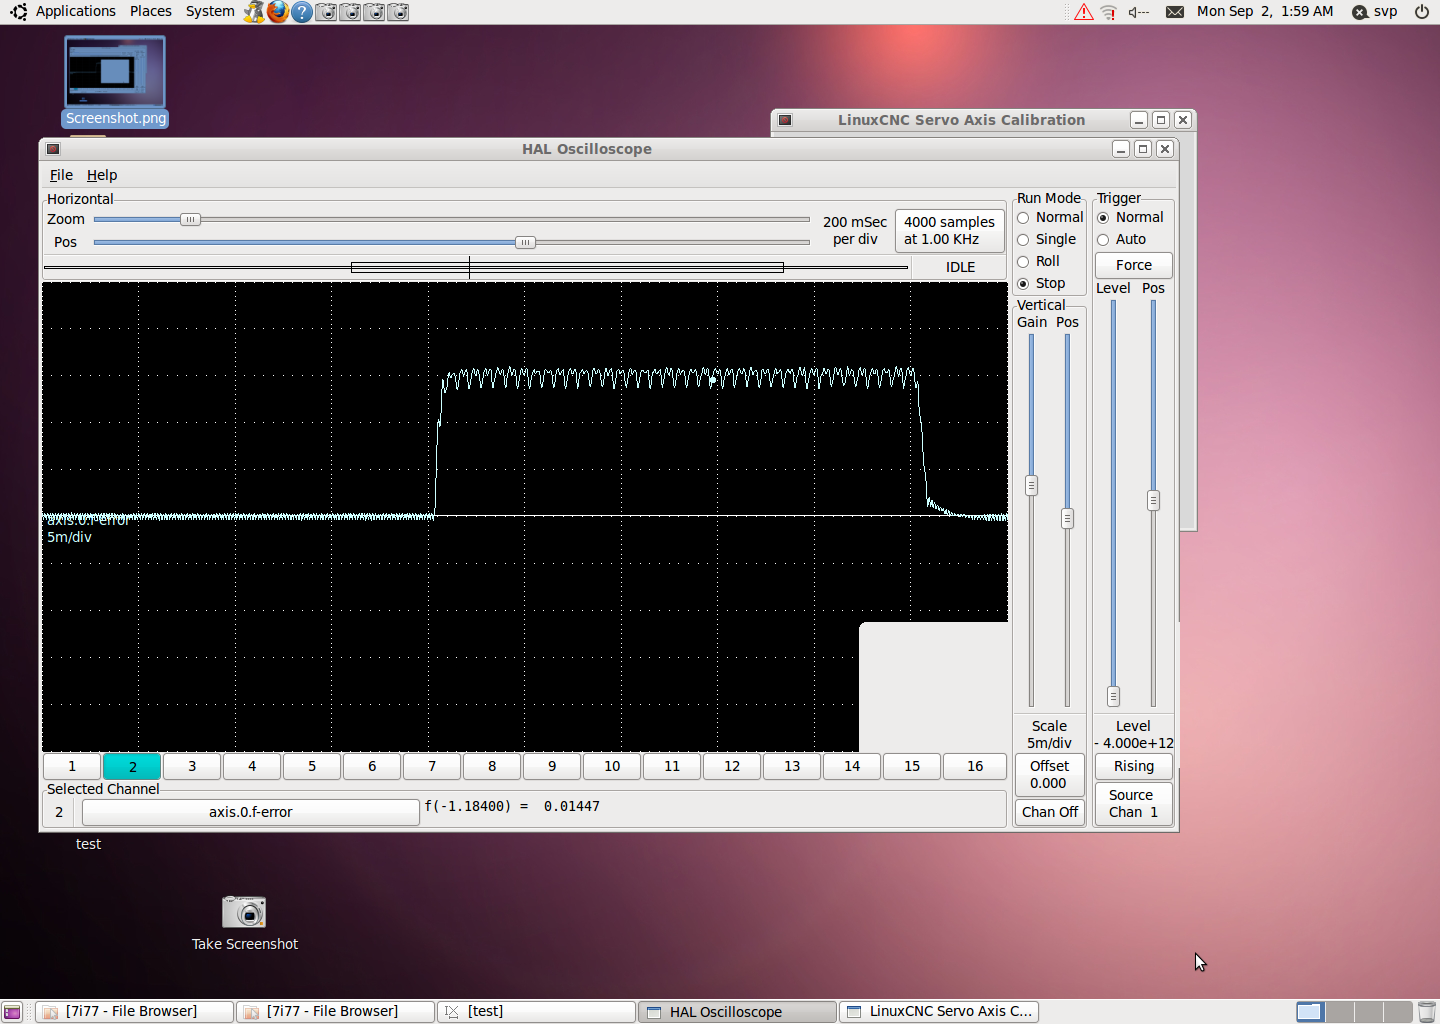Viewport: 1440px width, 1024px height.
Task: Launch the LinuxCNC penguin icon in top panel
Action: 254,12
